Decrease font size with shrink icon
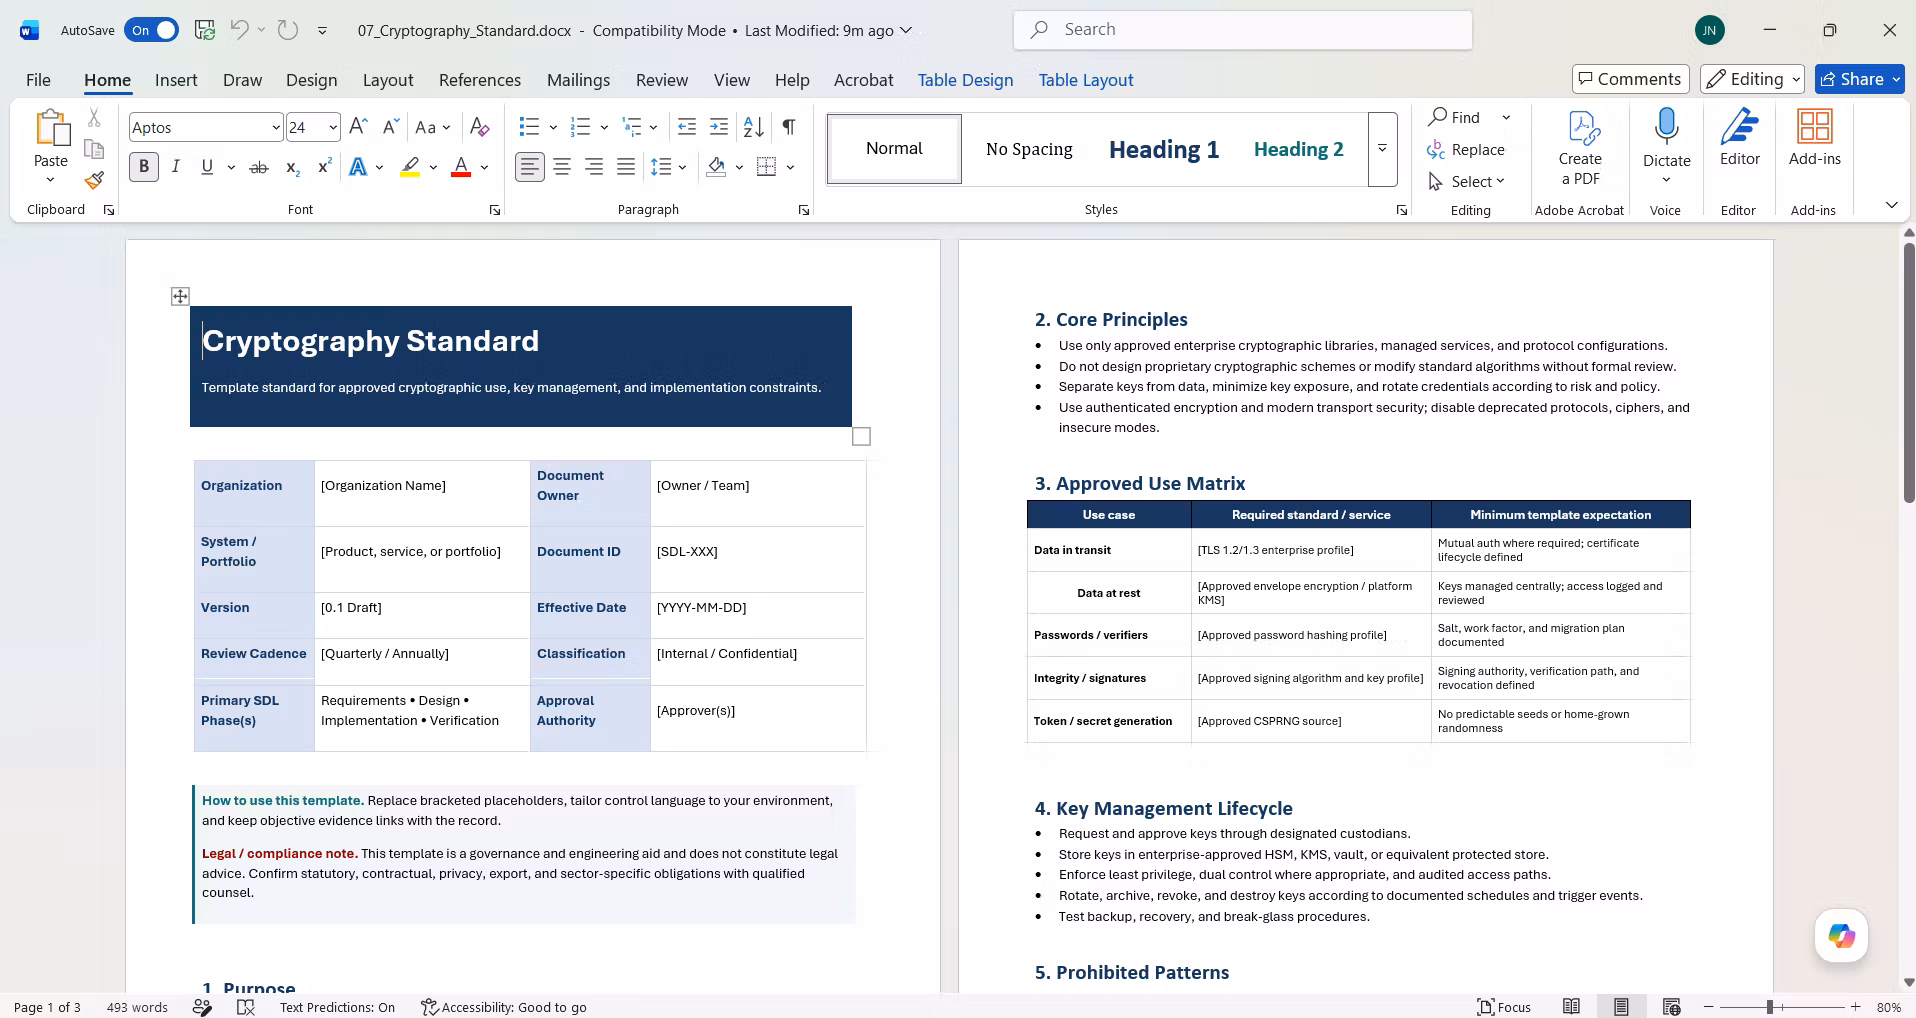This screenshot has height=1018, width=1916. pos(391,127)
